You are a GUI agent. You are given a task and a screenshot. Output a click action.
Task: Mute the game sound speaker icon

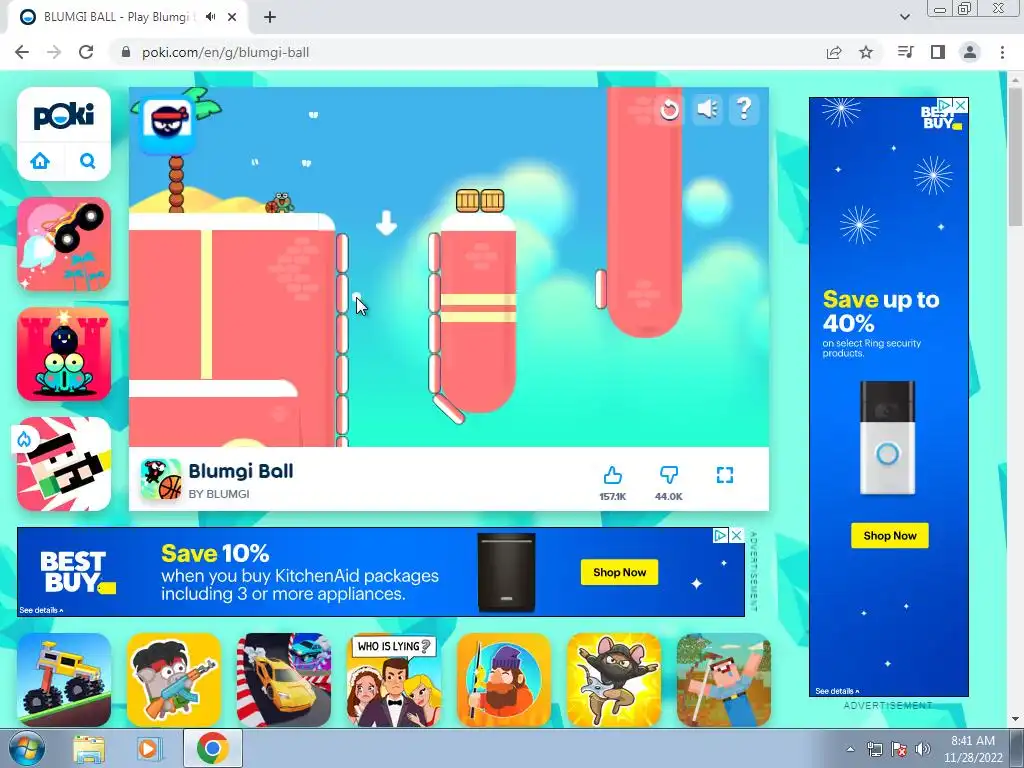click(x=707, y=108)
